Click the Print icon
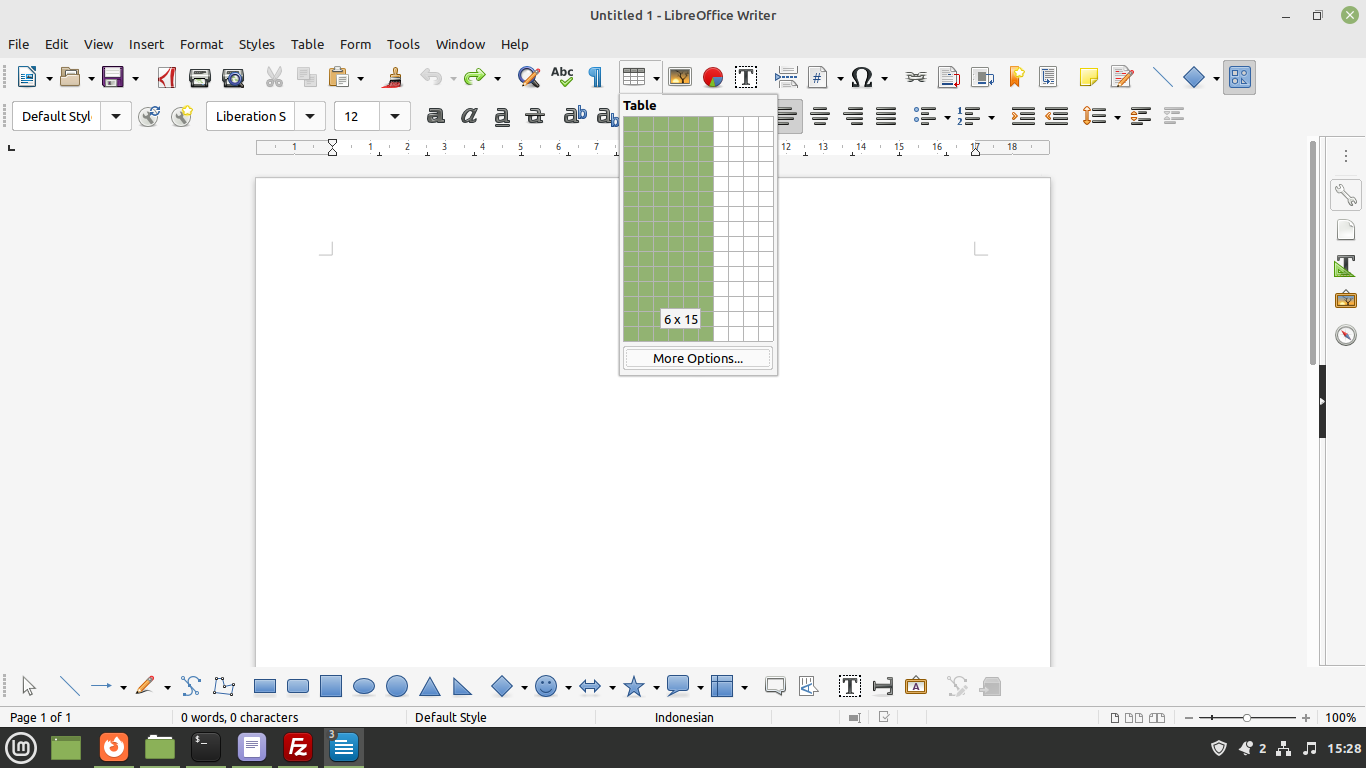This screenshot has width=1366, height=768. pos(200,77)
